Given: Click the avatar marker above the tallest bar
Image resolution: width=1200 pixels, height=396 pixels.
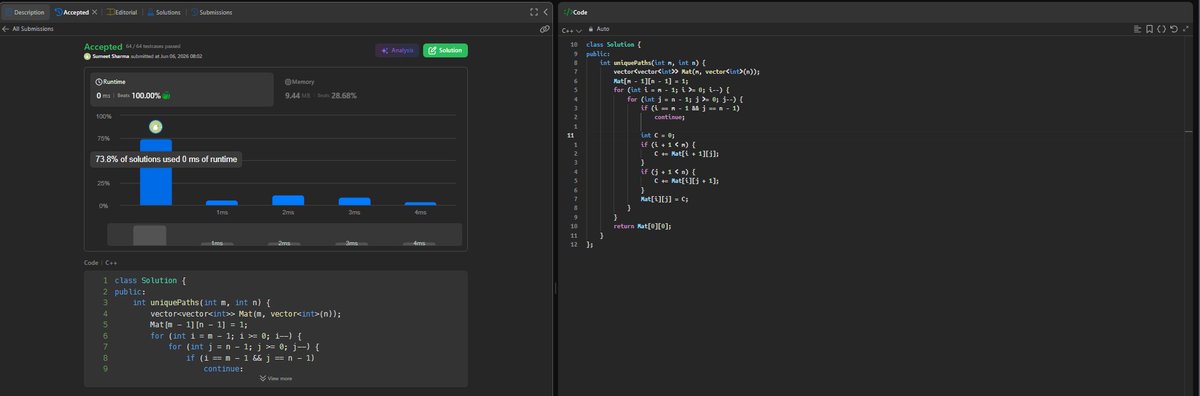Looking at the screenshot, I should (x=155, y=127).
